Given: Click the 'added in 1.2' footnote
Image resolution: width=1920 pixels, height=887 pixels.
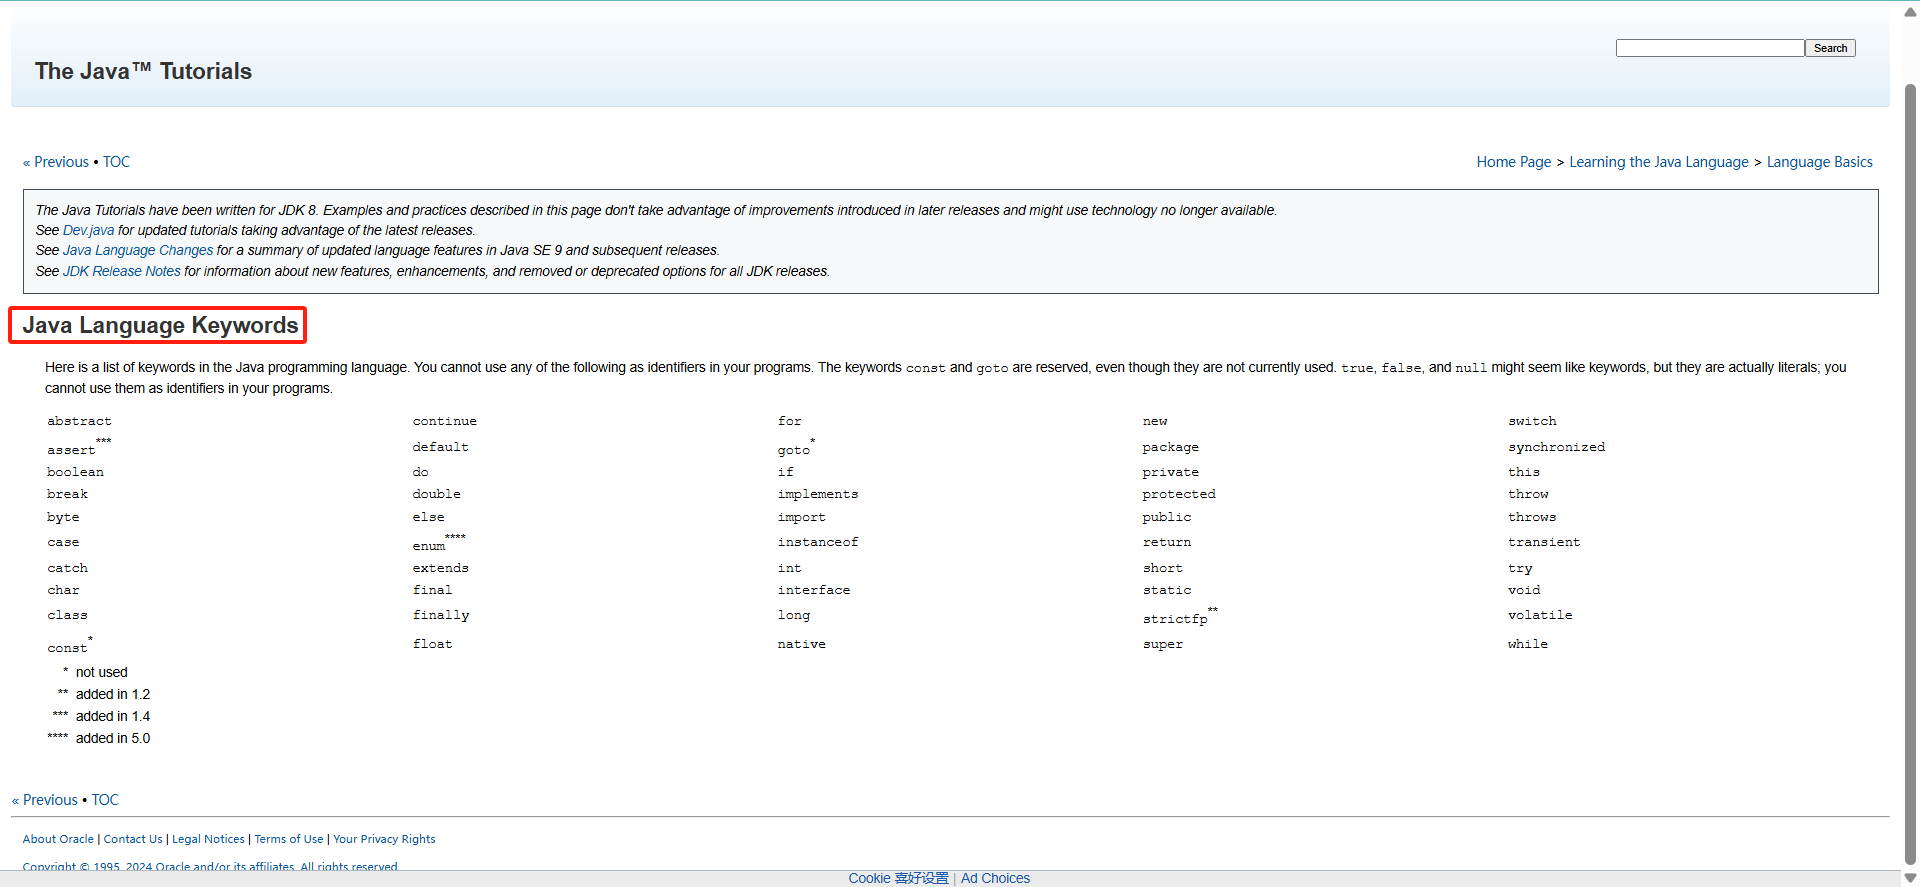Looking at the screenshot, I should tap(112, 694).
